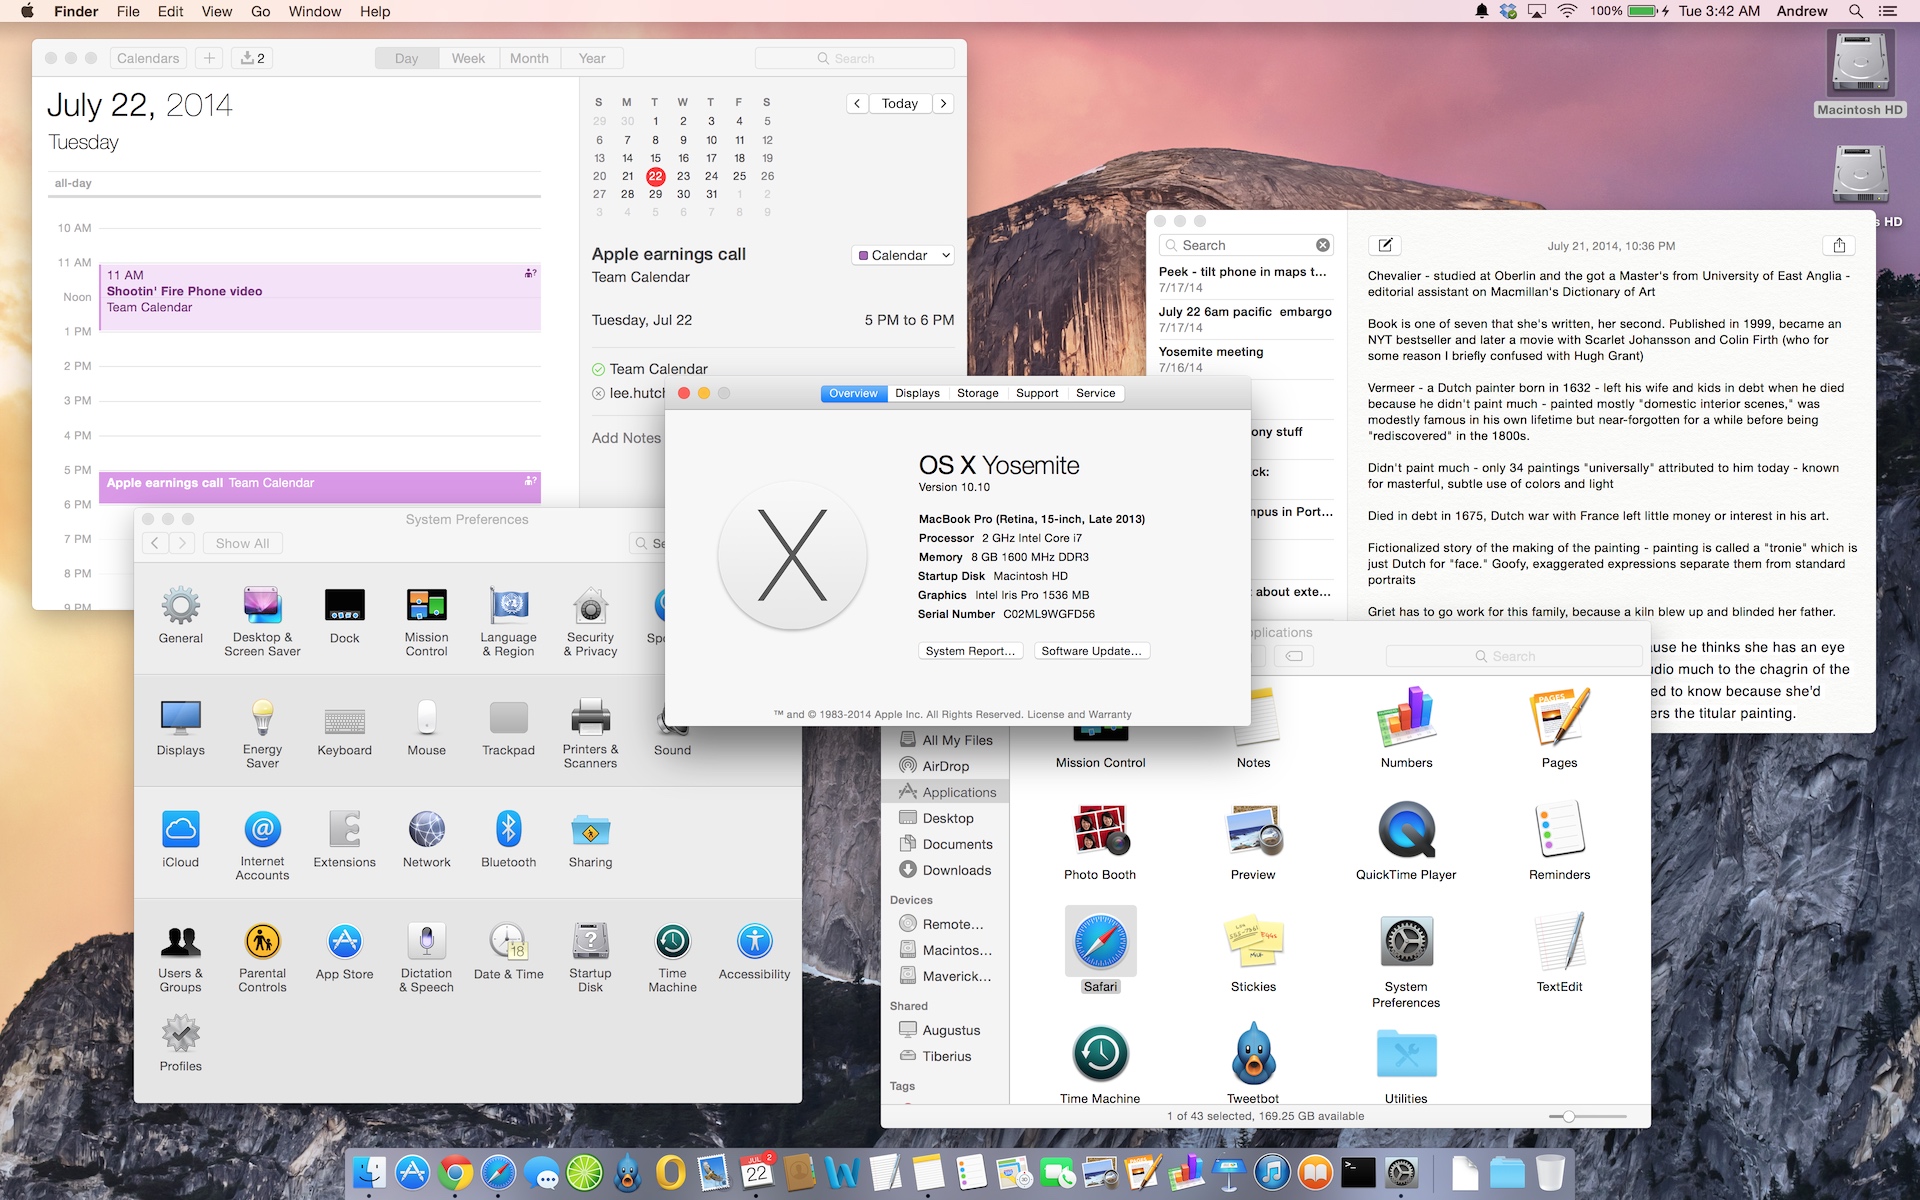Click System Report button in About Mac
Viewport: 1920px width, 1200px height.
(968, 650)
